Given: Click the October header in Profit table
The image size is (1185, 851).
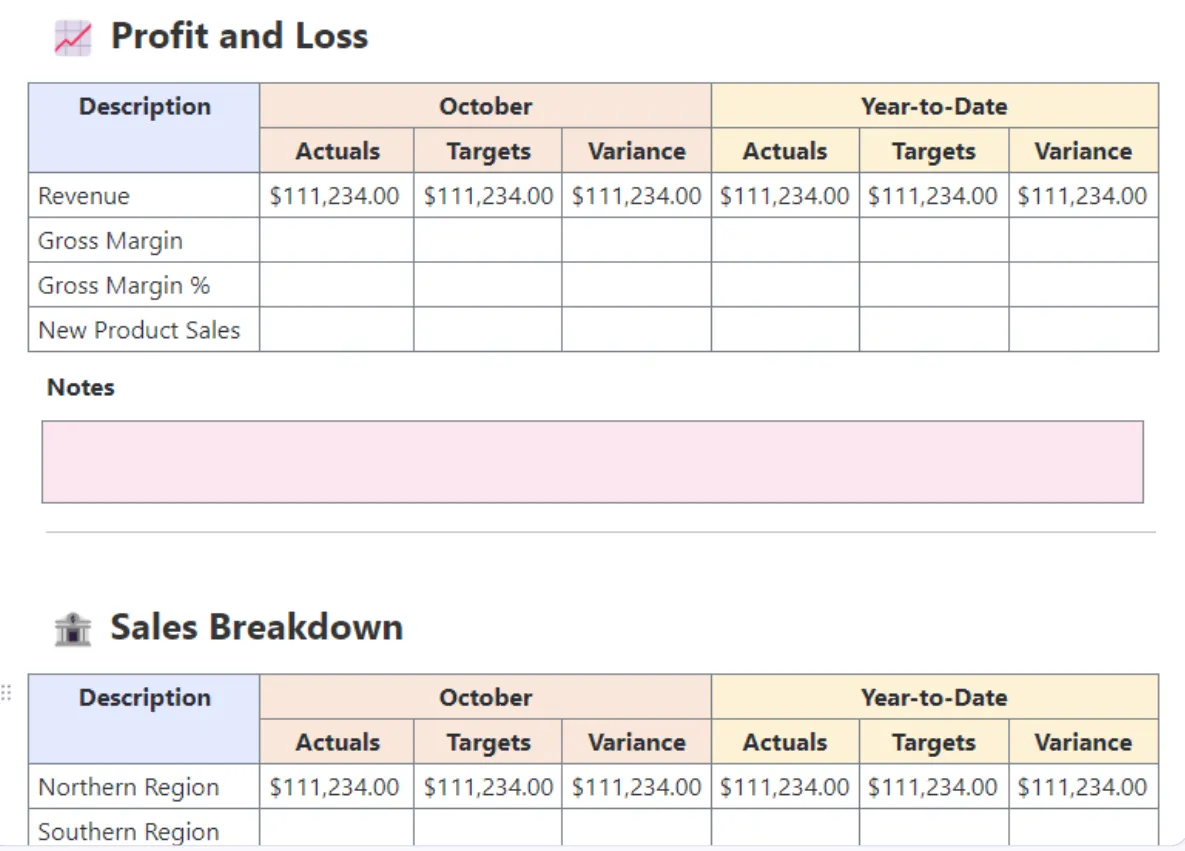Looking at the screenshot, I should pyautogui.click(x=485, y=106).
